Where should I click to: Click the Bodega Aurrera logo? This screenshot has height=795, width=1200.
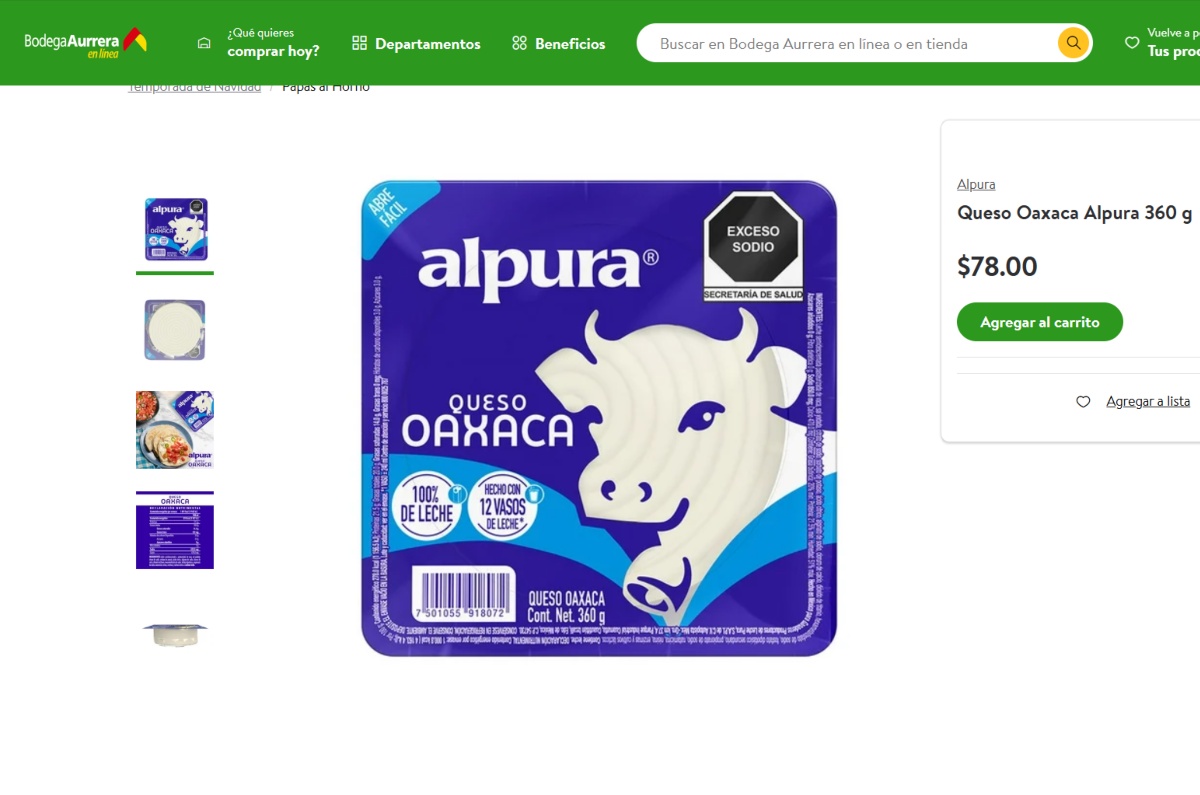pyautogui.click(x=86, y=43)
